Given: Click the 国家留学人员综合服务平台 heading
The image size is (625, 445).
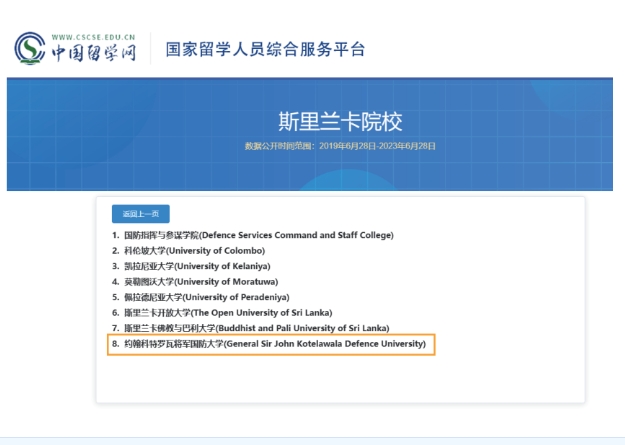Looking at the screenshot, I should click(x=265, y=49).
